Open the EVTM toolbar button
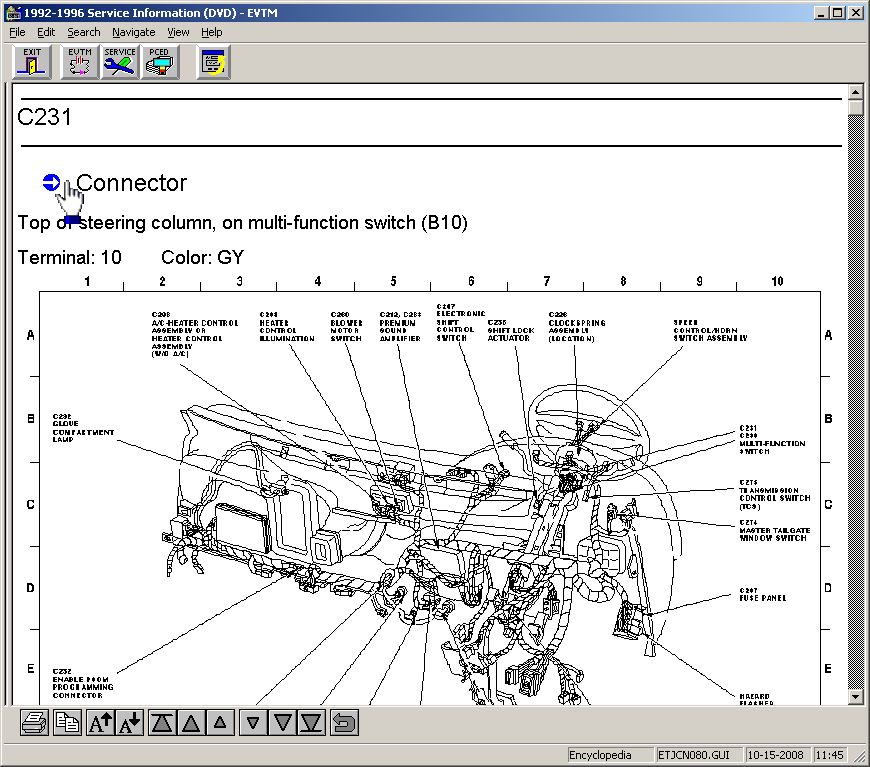This screenshot has height=767, width=870. point(80,62)
